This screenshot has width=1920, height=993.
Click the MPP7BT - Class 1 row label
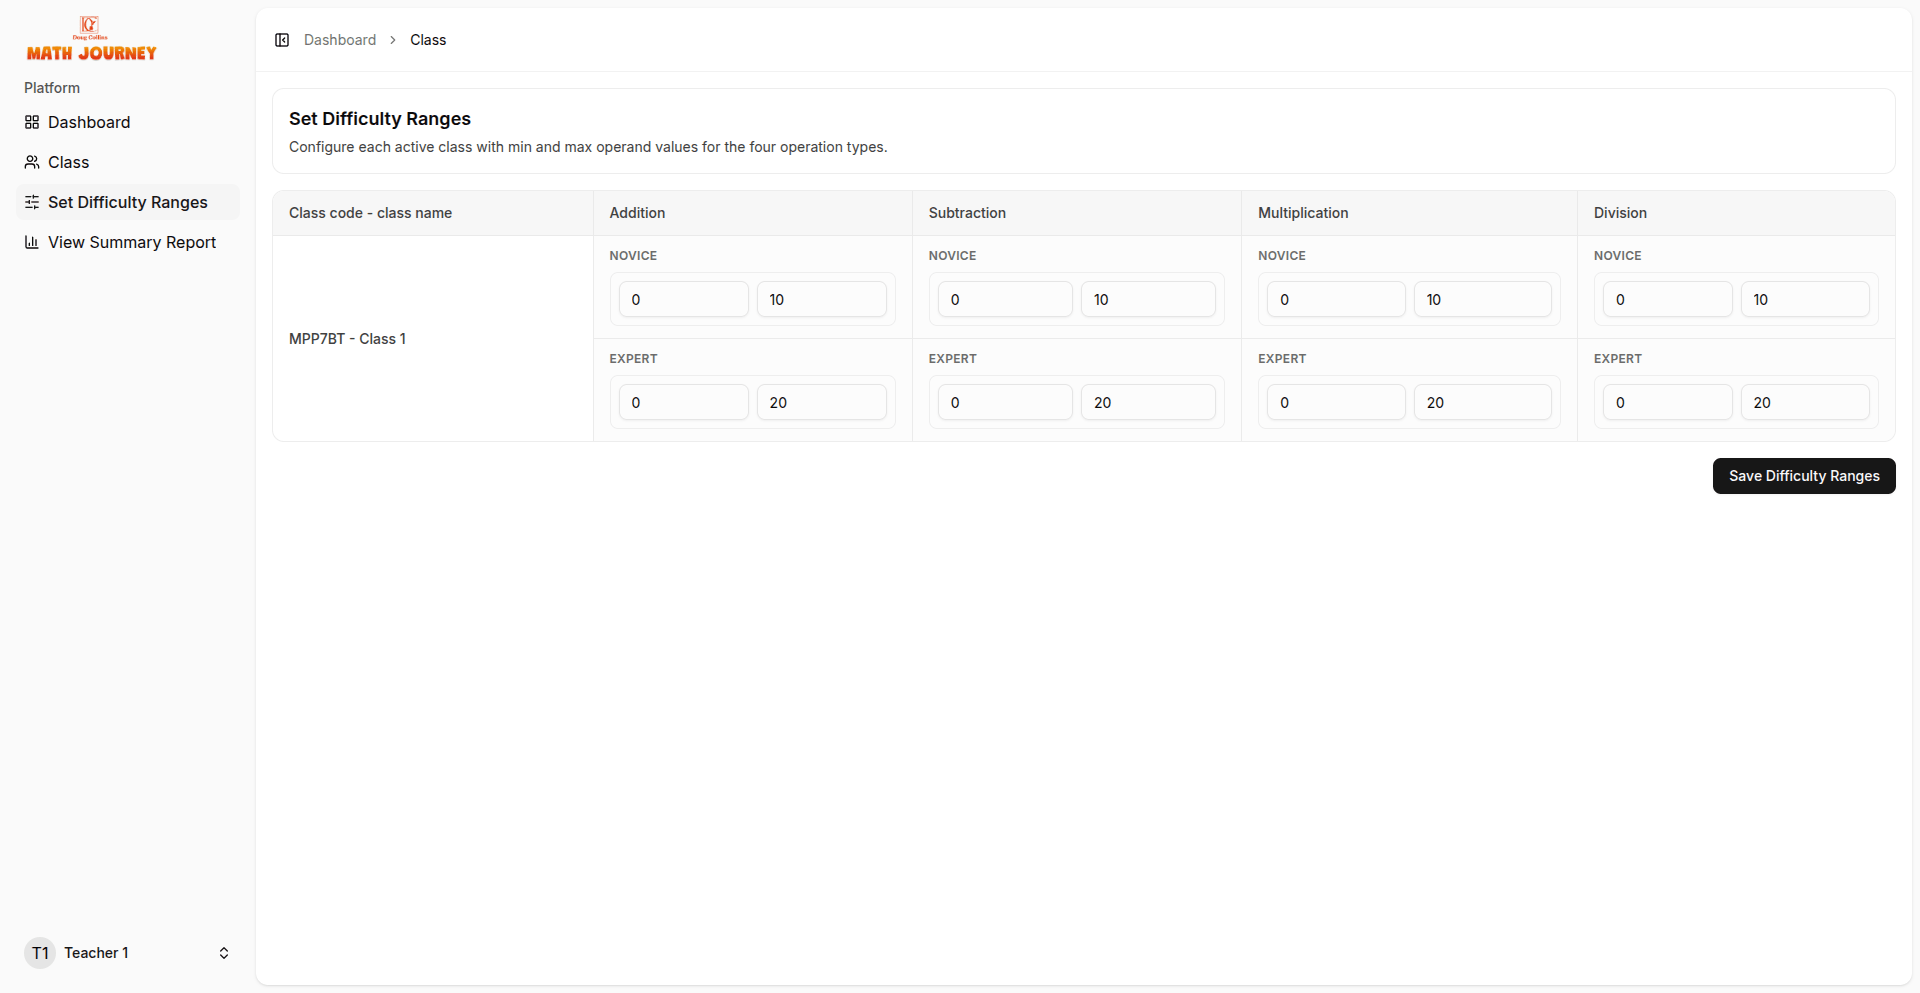pos(347,339)
